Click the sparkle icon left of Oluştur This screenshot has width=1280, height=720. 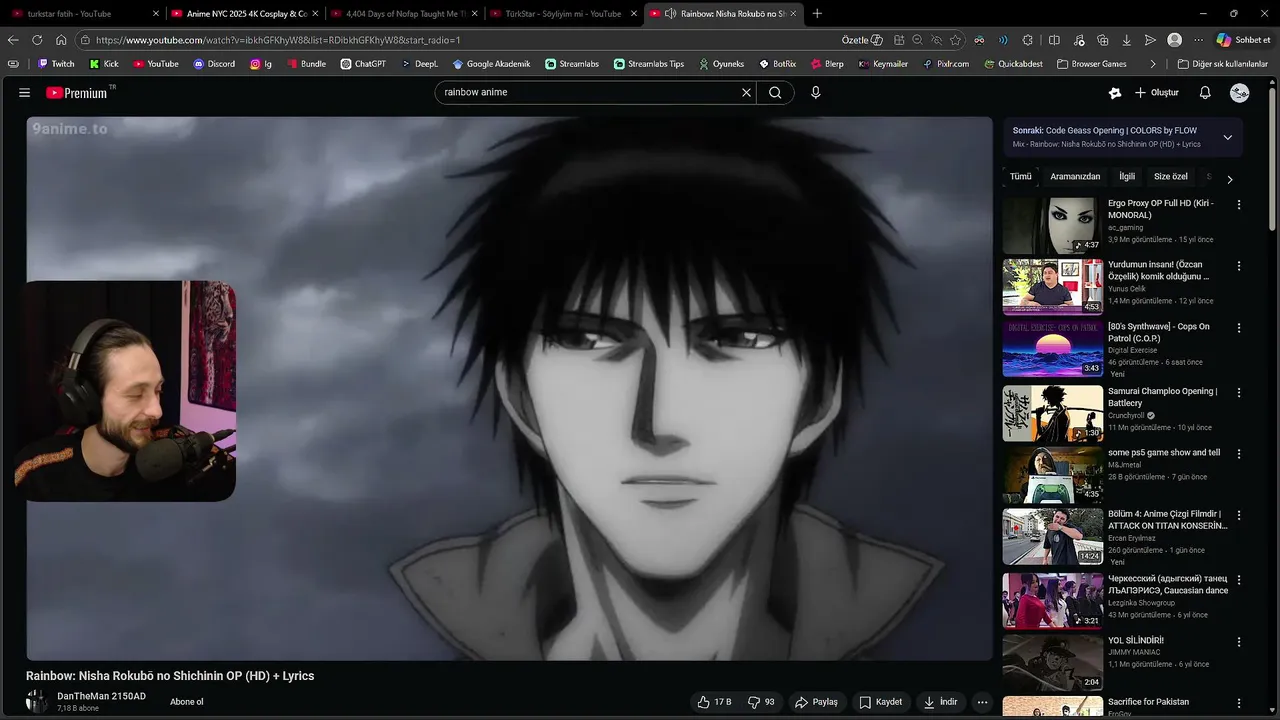[x=1115, y=92]
